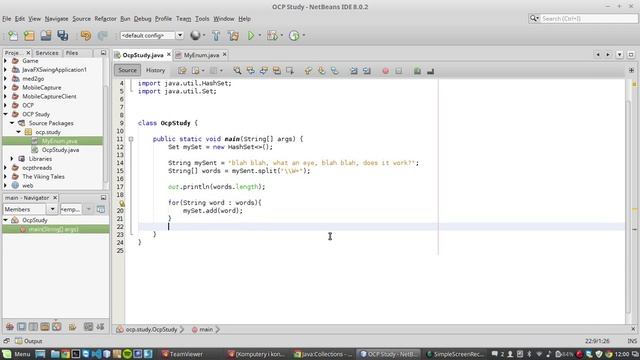Click the Shift Line Left icon
Image resolution: width=640 pixels, height=360 pixels.
(x=353, y=71)
